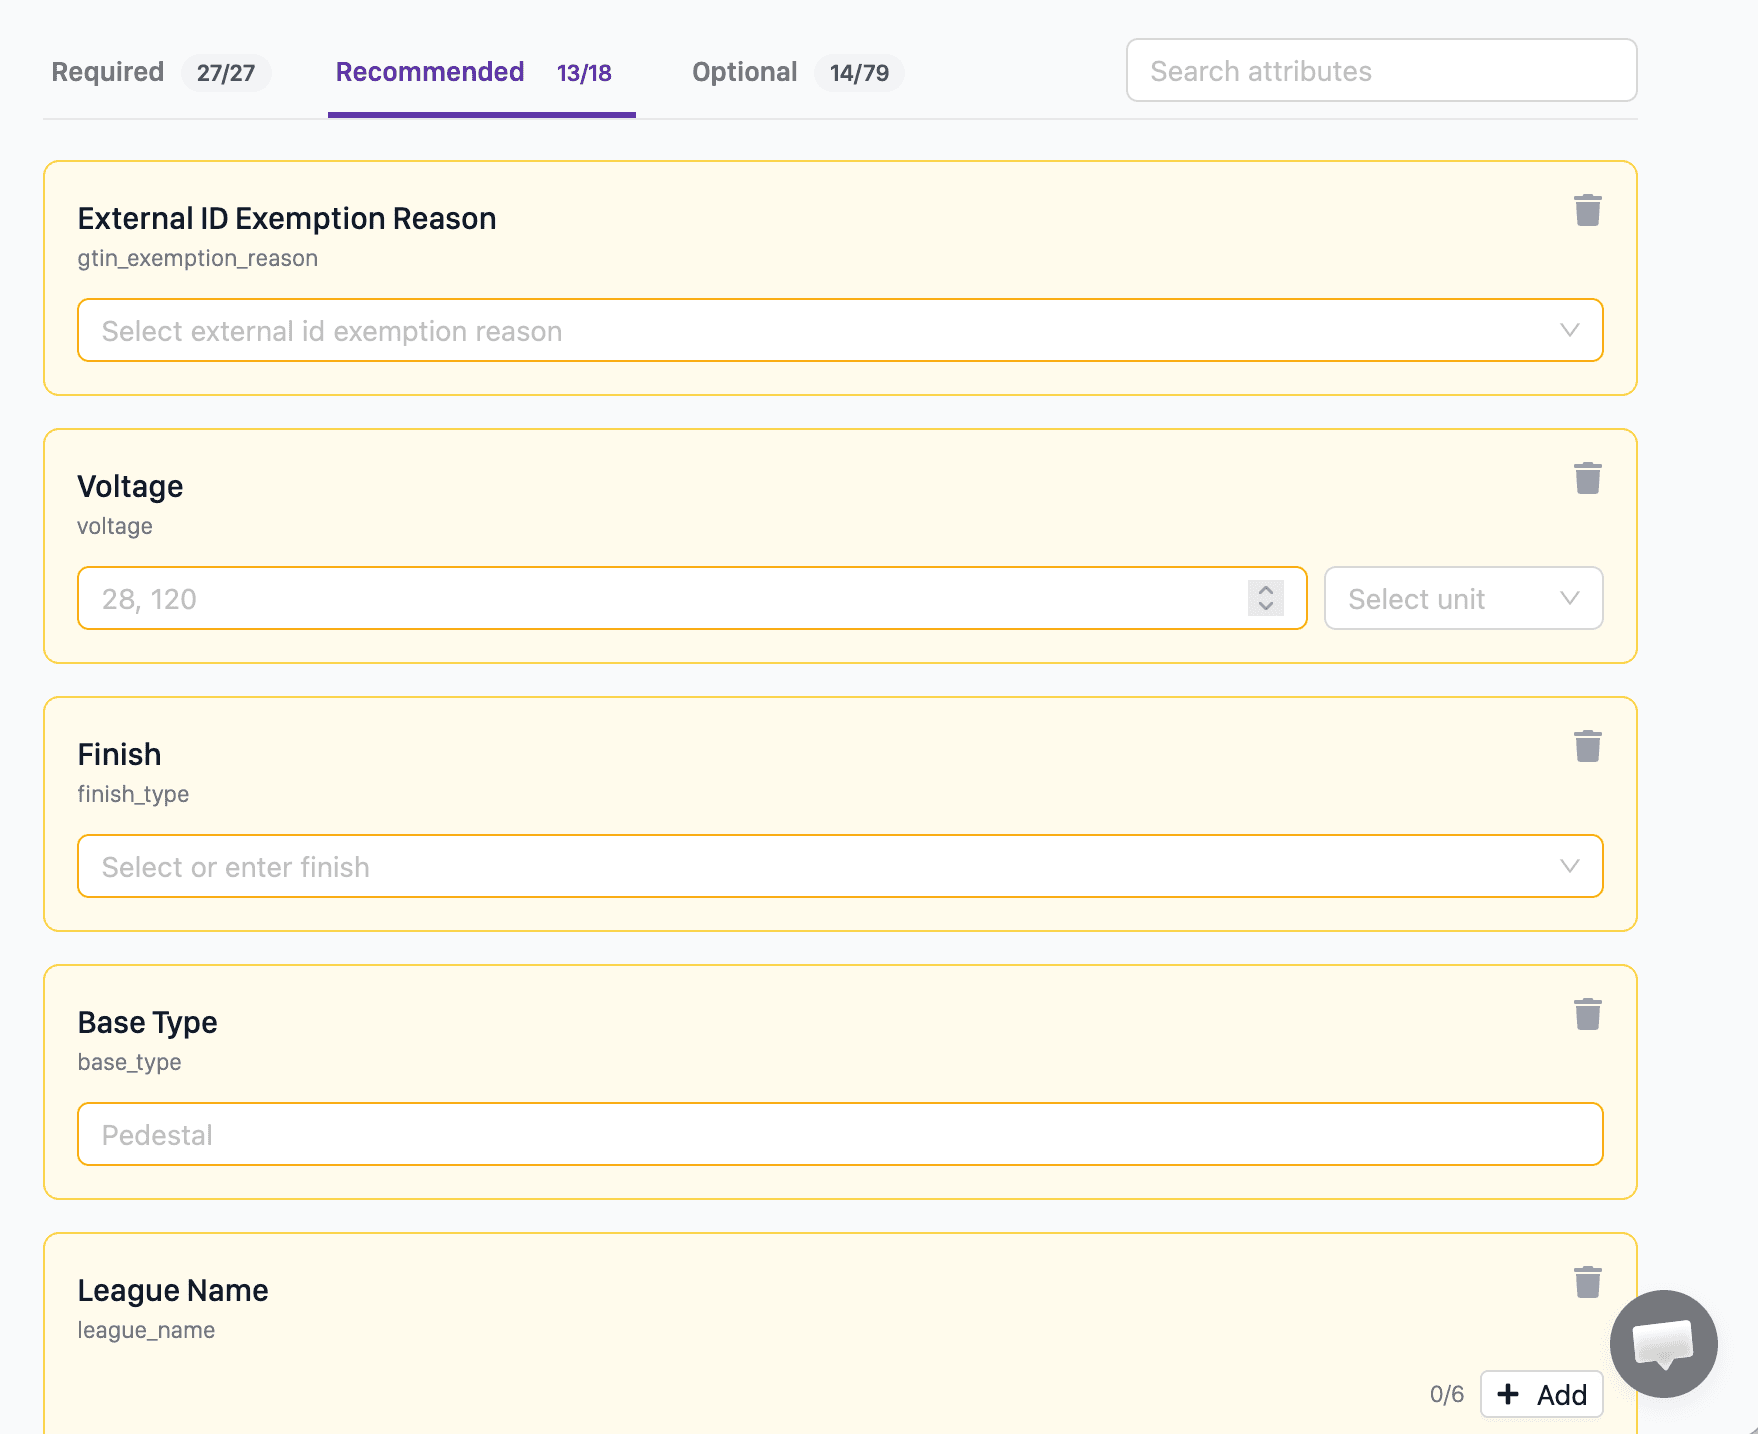Remove the League Name attribute
The image size is (1758, 1434).
click(1587, 1282)
